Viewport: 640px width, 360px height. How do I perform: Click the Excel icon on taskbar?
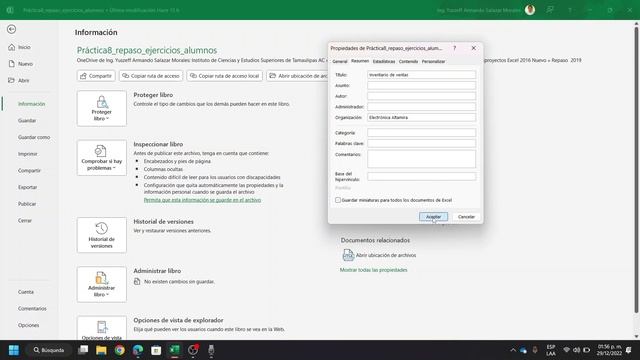pyautogui.click(x=175, y=350)
